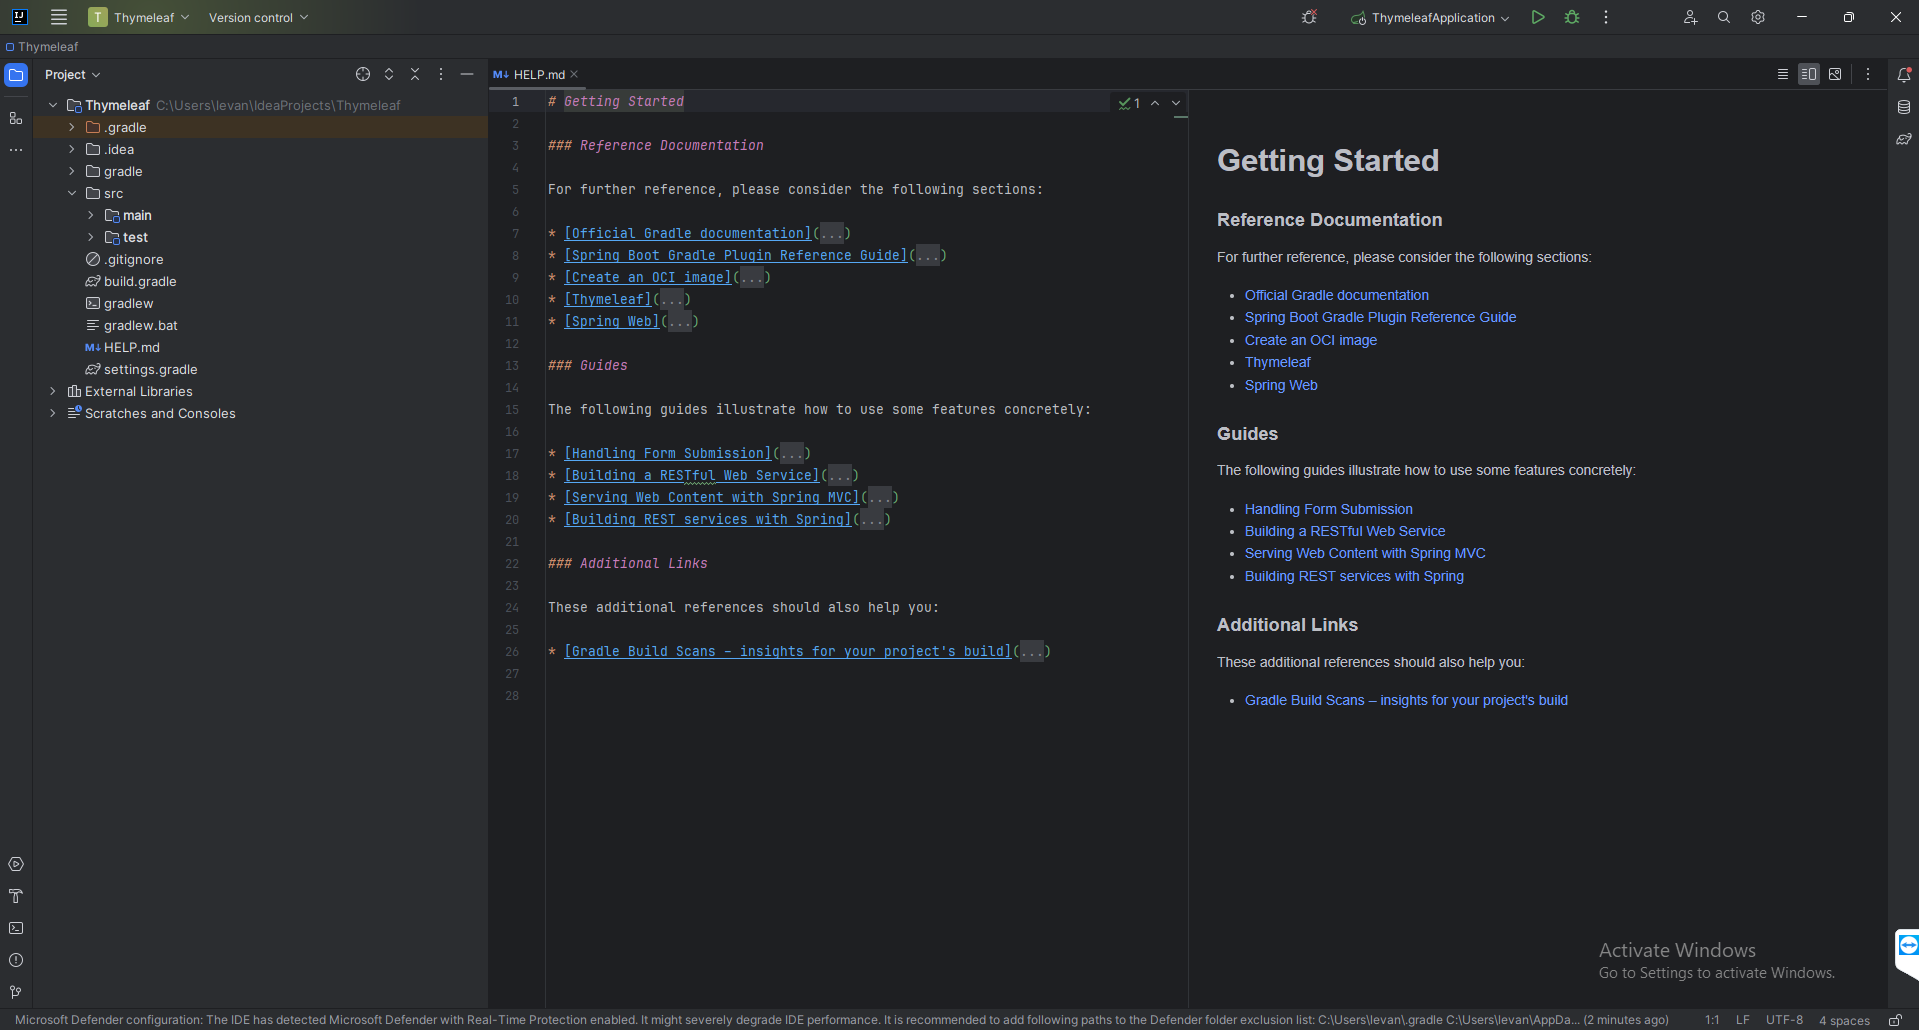Viewport: 1919px width, 1030px height.
Task: Go to previous highlighted problem arrow
Action: pyautogui.click(x=1155, y=103)
